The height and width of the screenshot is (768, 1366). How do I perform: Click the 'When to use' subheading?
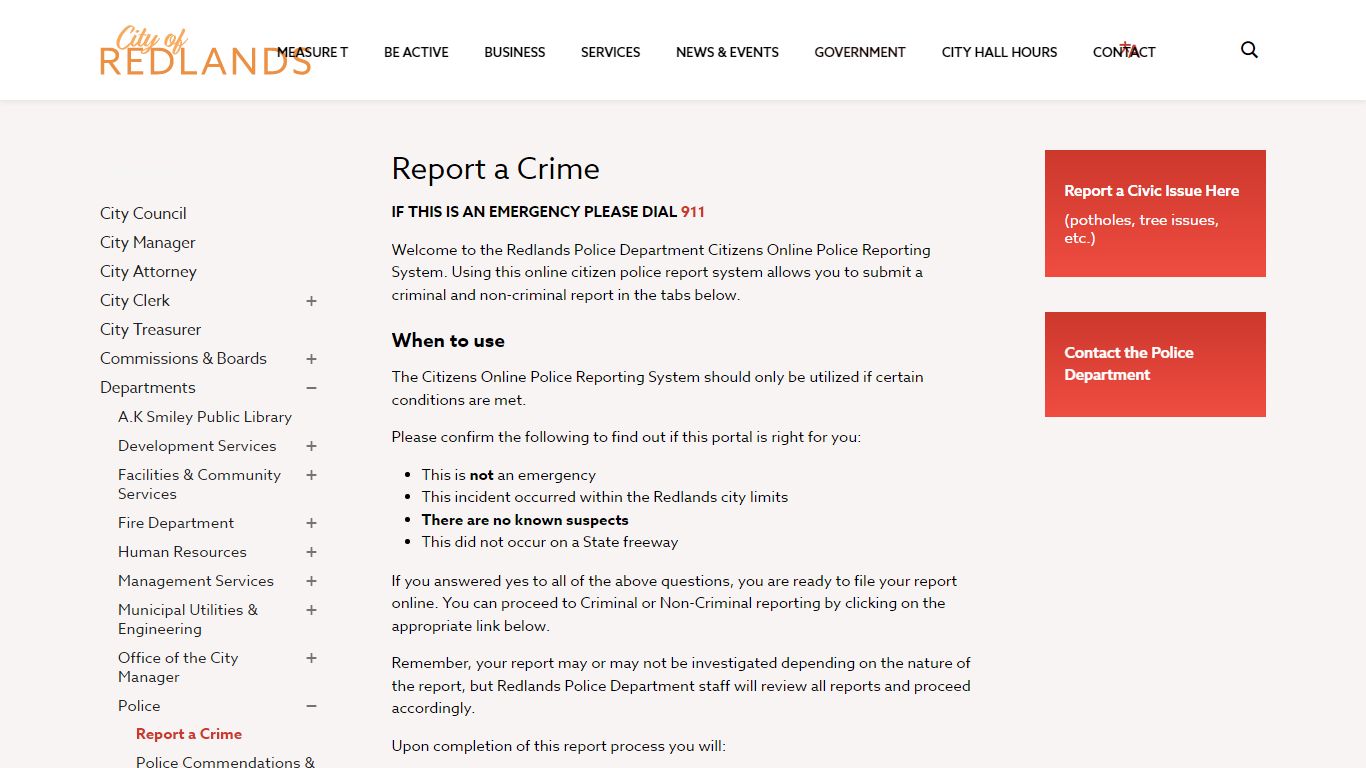448,341
